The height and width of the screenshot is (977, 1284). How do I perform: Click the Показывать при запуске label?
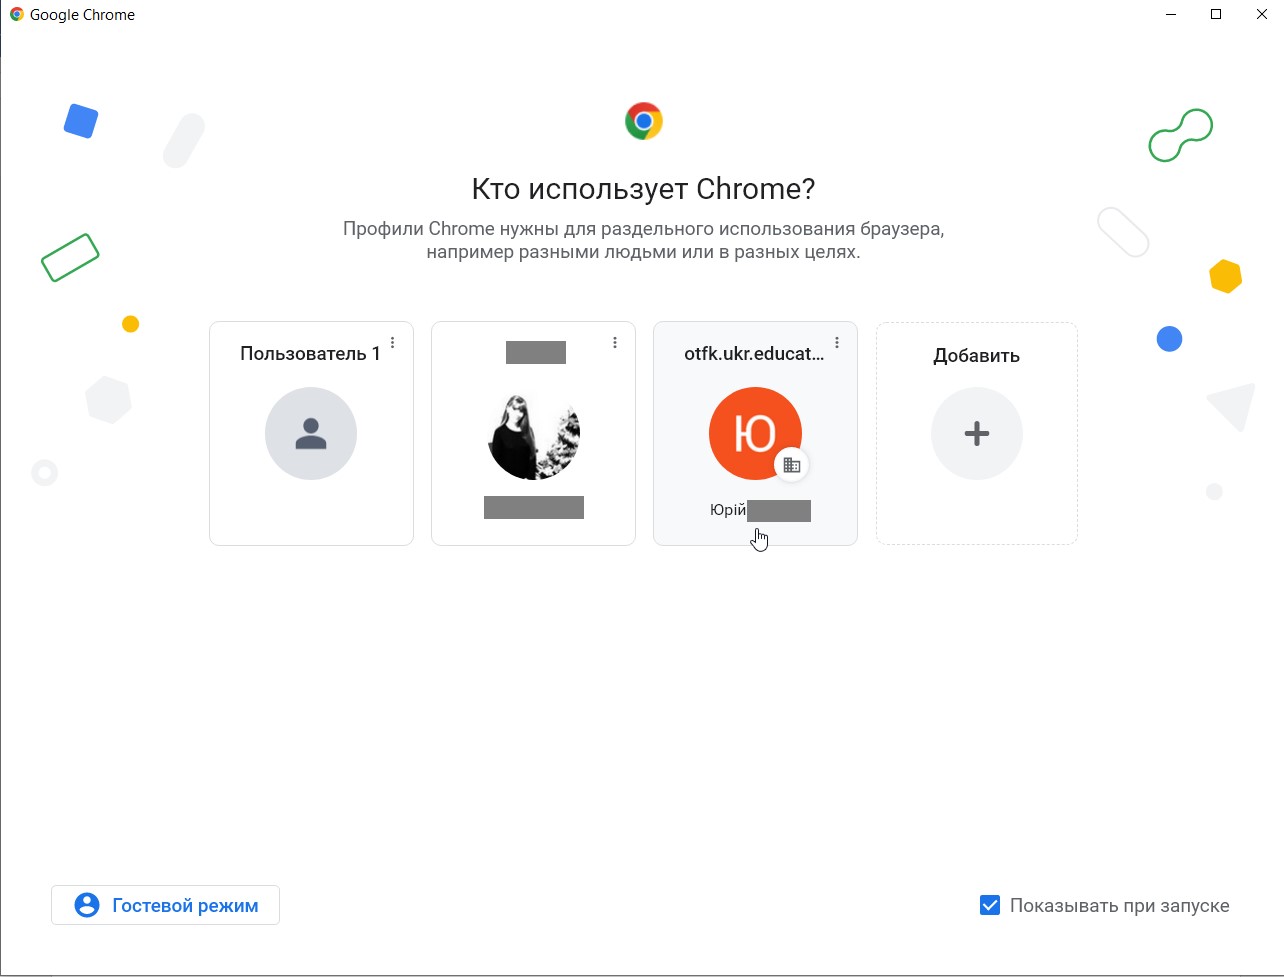coord(1119,906)
